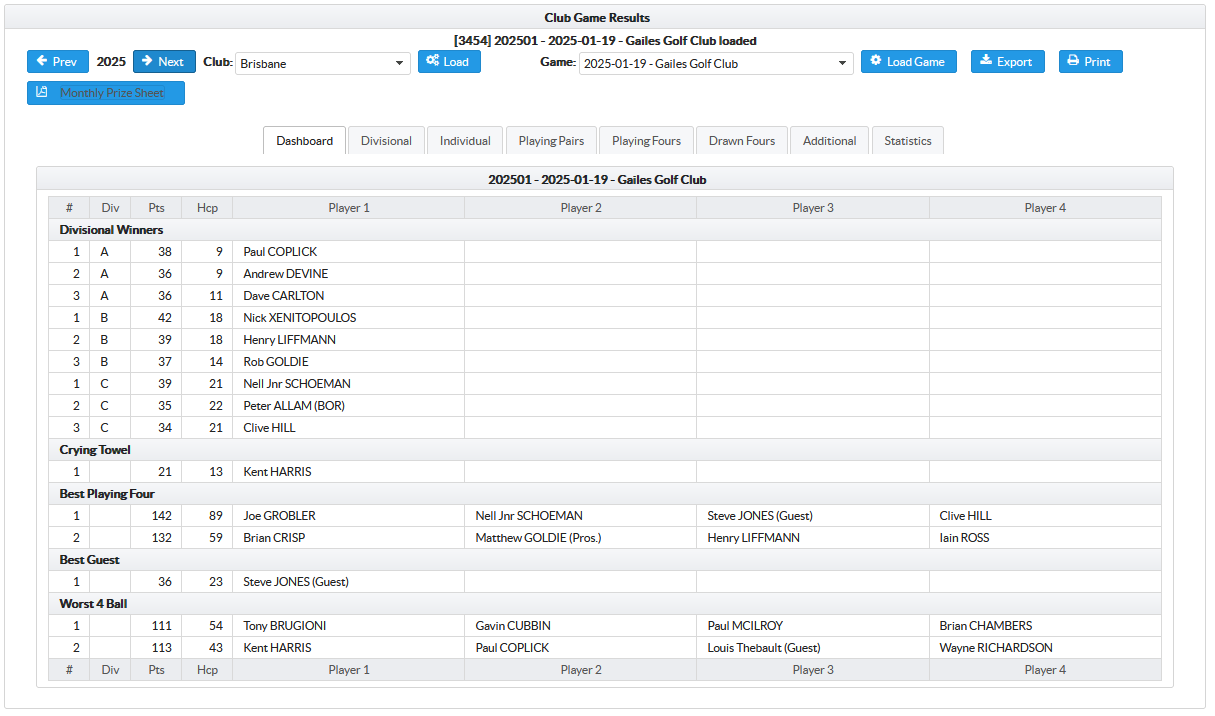Switch to the Divisional tab

[x=386, y=141]
